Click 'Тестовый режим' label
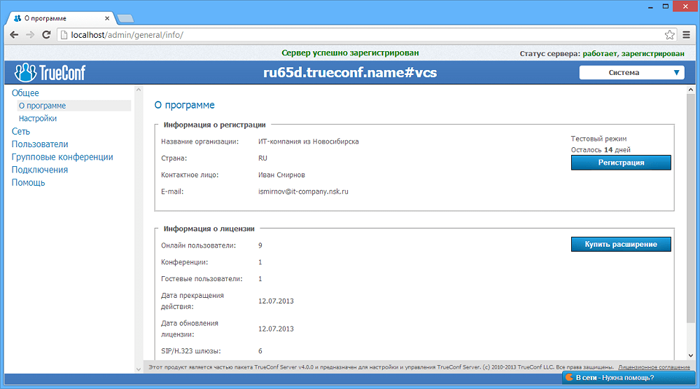This screenshot has height=389, width=700. pos(599,138)
